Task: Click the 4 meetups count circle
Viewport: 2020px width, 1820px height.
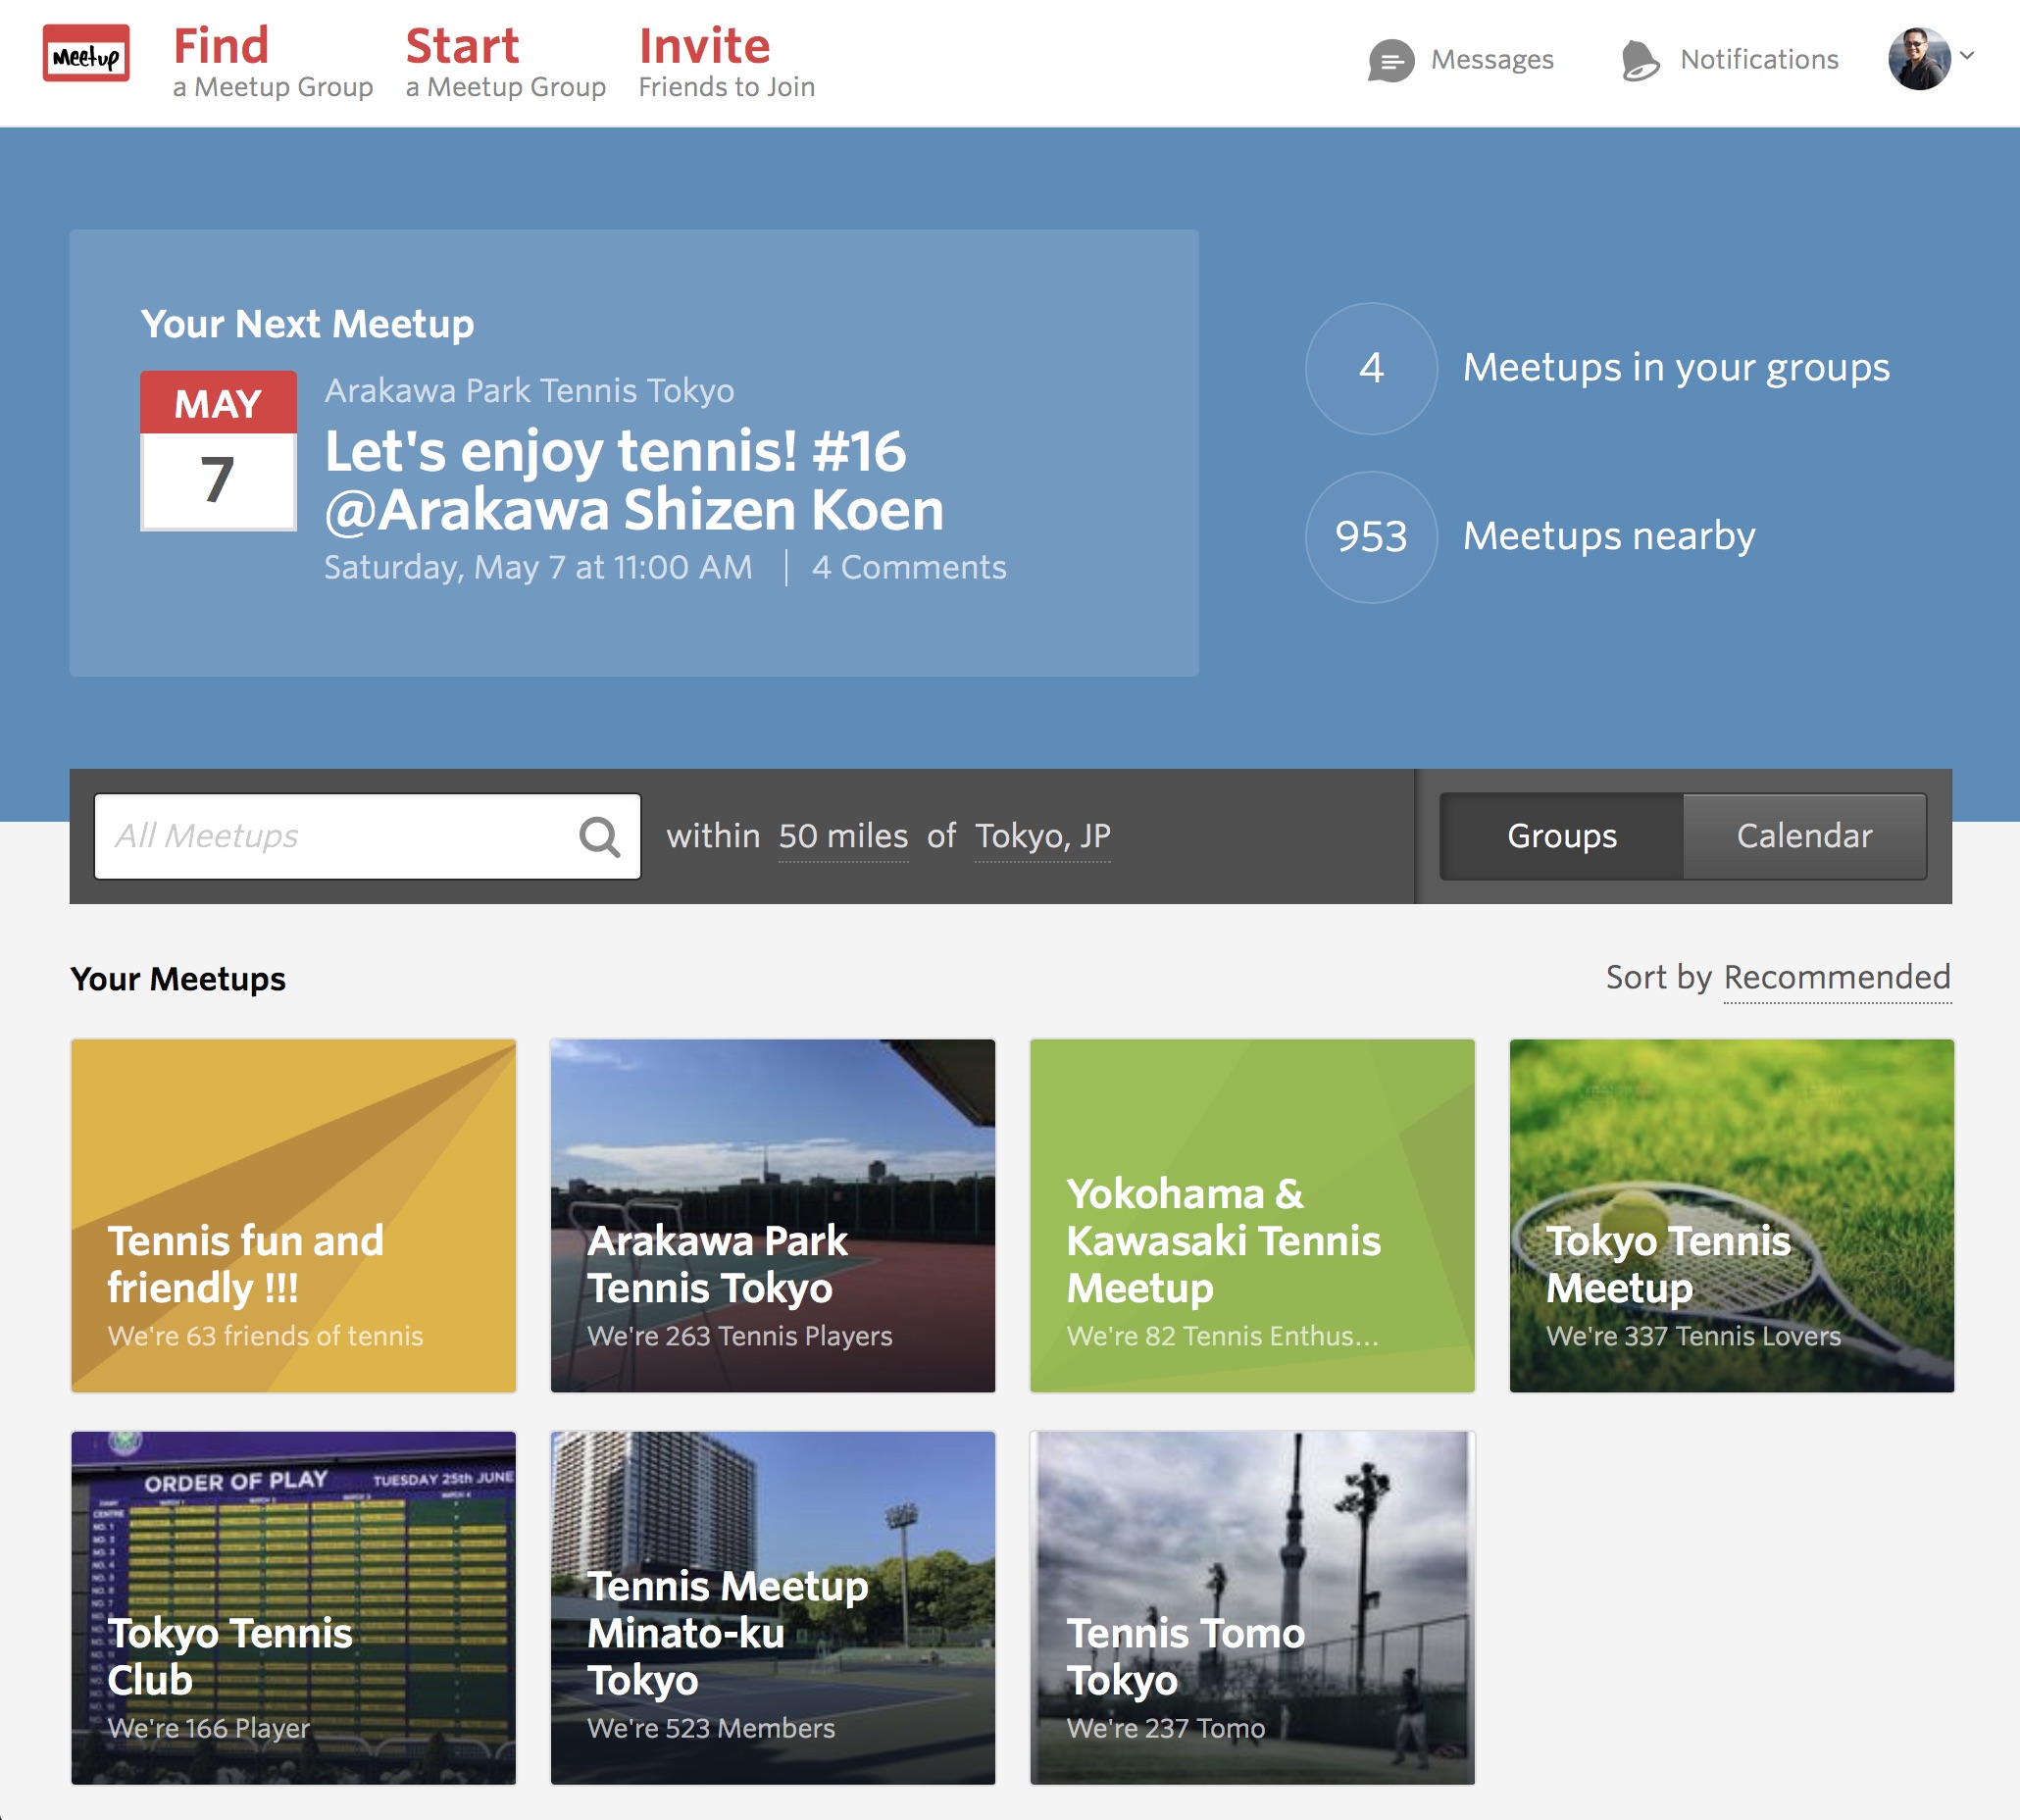Action: [1370, 369]
